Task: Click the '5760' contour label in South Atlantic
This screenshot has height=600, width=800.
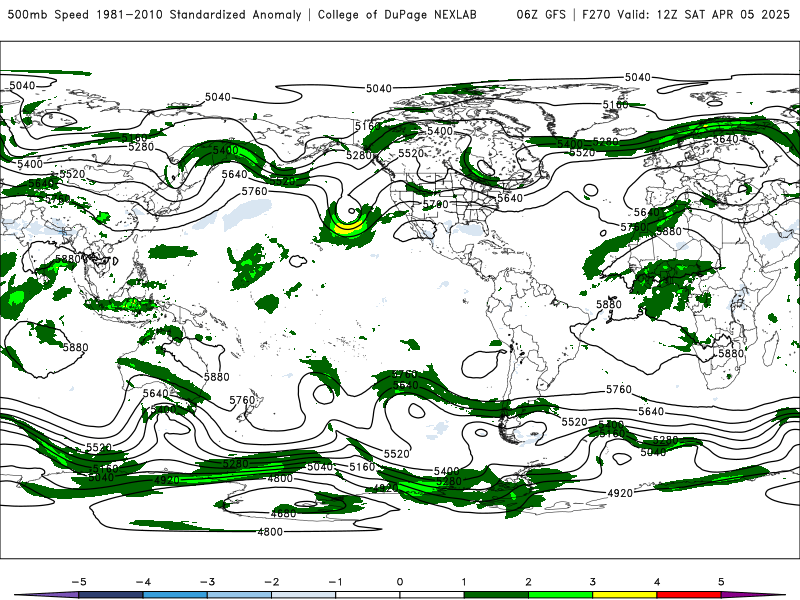Action: [x=619, y=389]
